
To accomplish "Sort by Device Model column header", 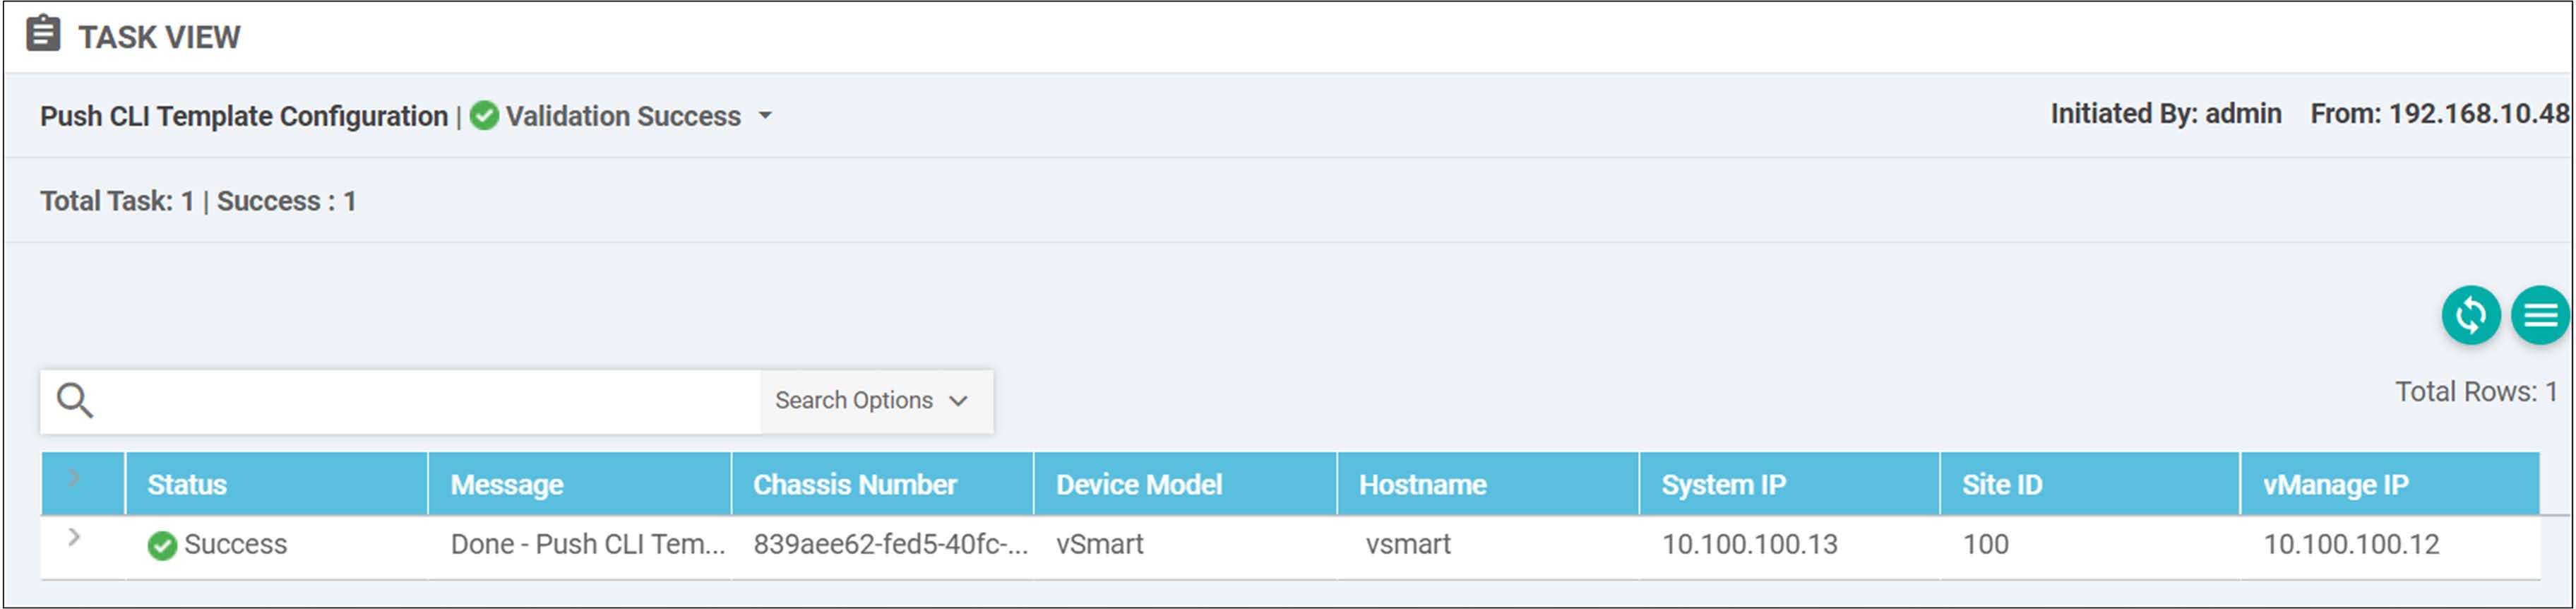I will pyautogui.click(x=1139, y=485).
